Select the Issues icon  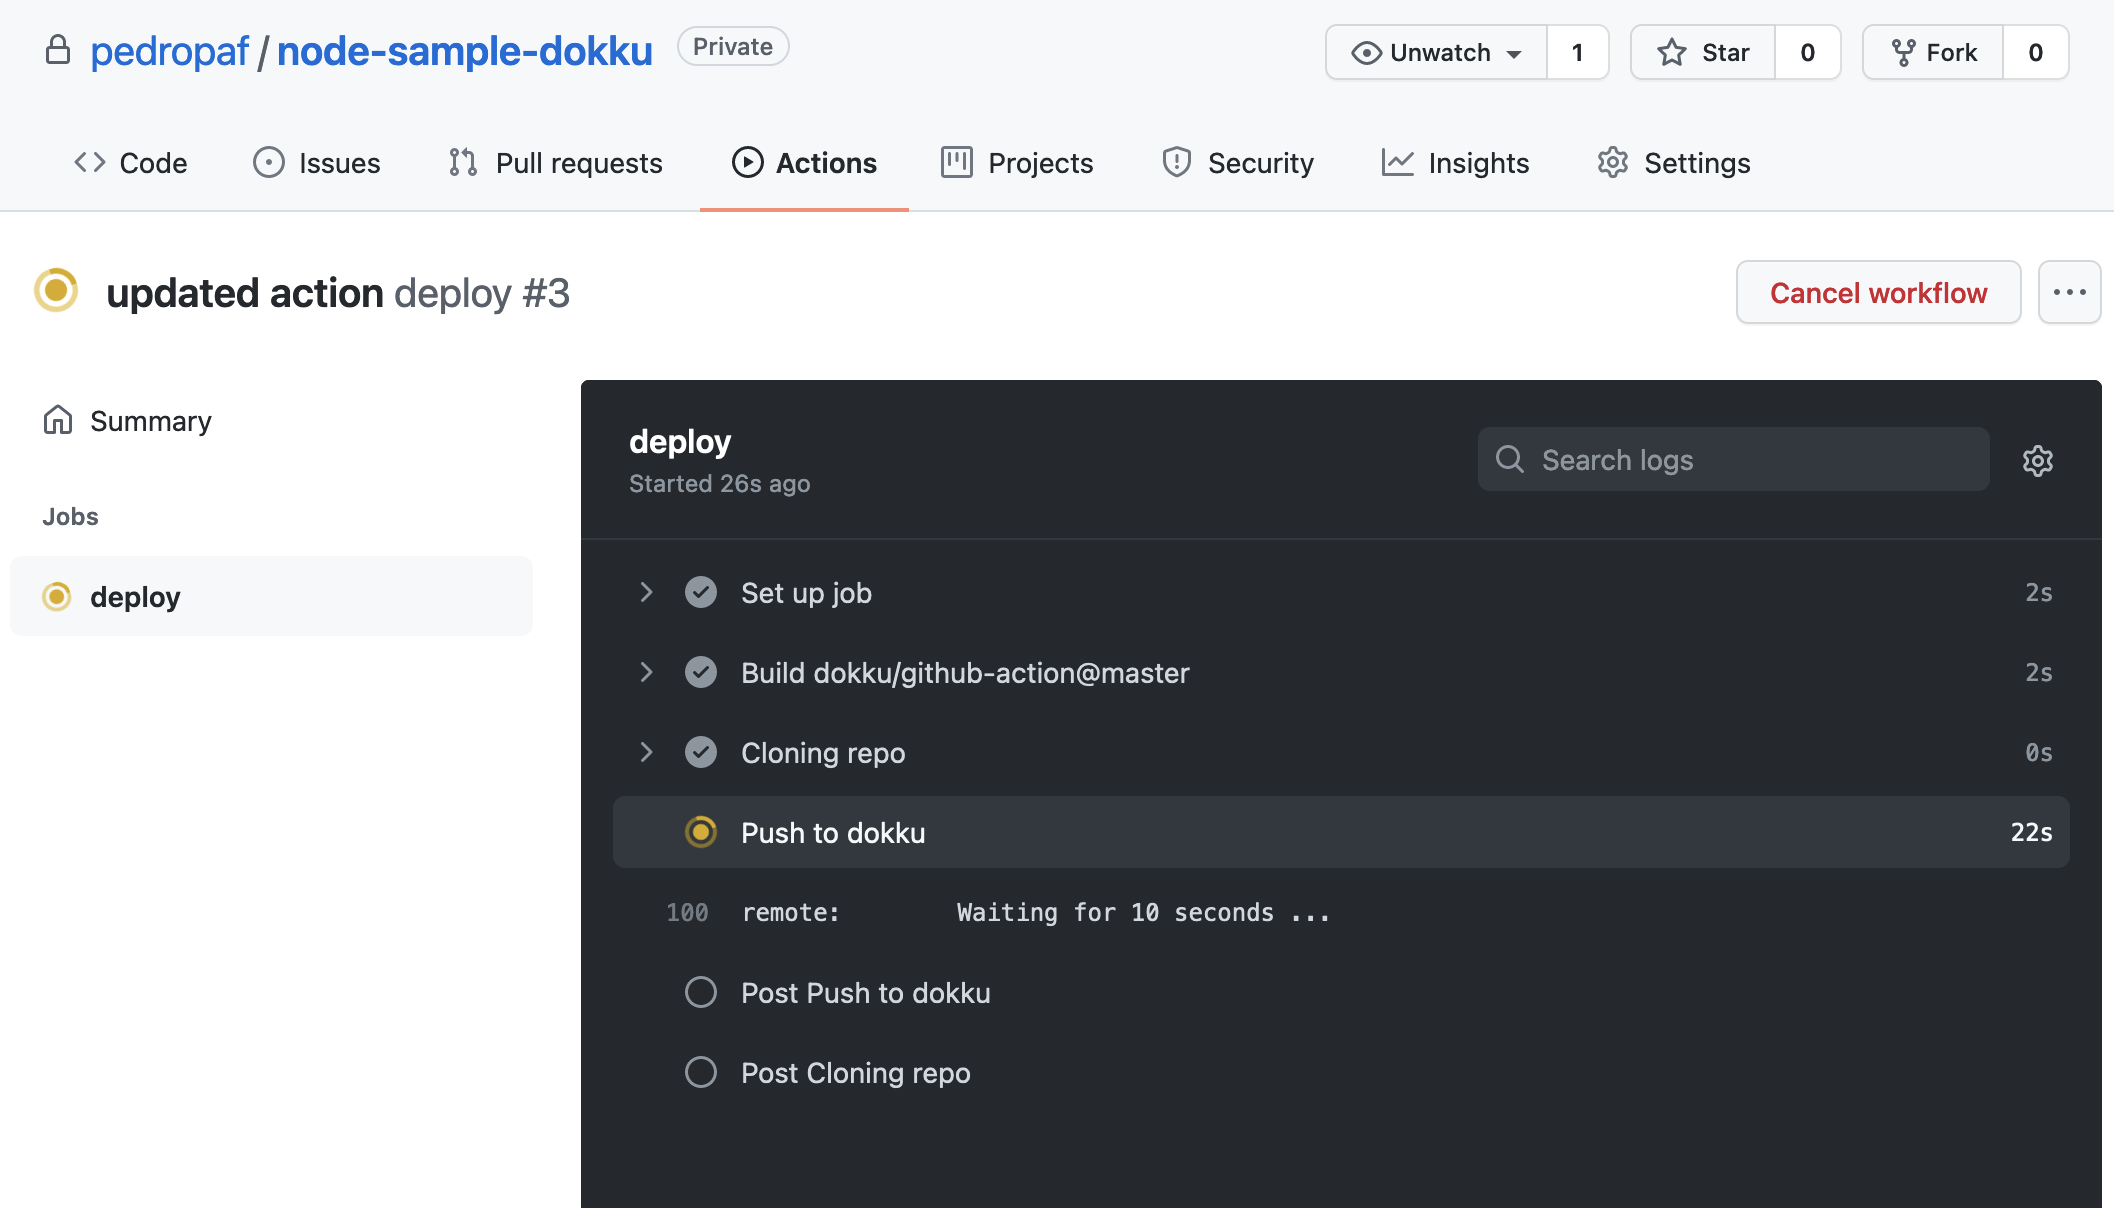269,162
